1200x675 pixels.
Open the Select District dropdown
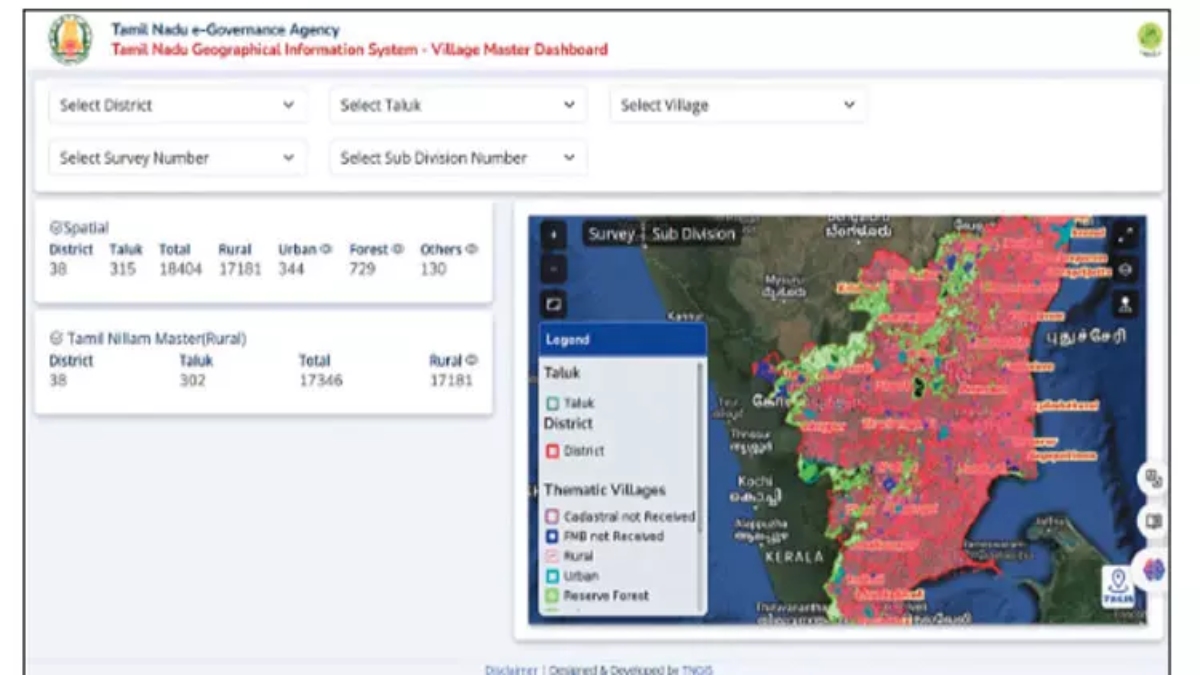177,105
